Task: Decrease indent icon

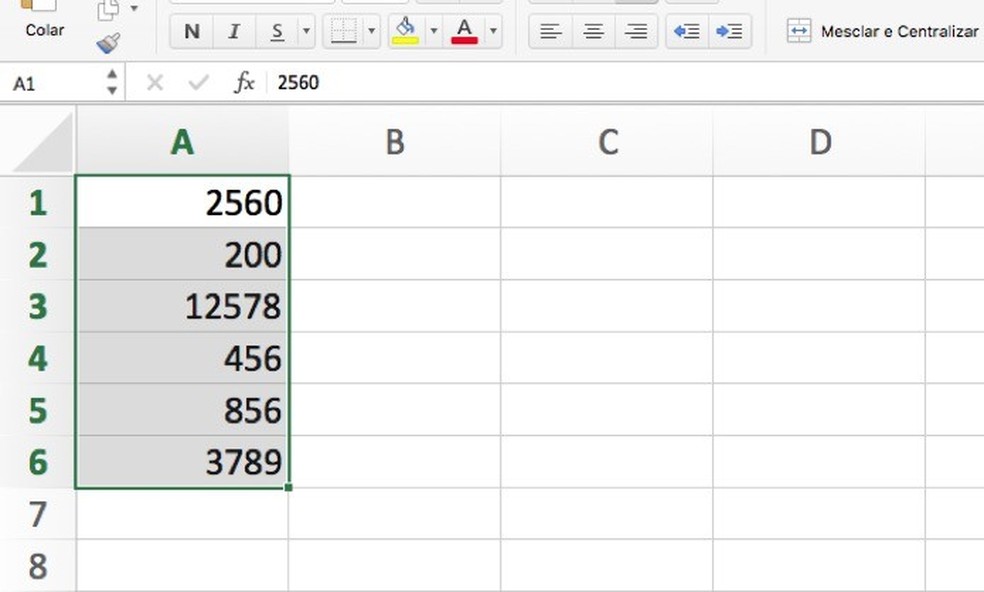Action: pyautogui.click(x=687, y=31)
